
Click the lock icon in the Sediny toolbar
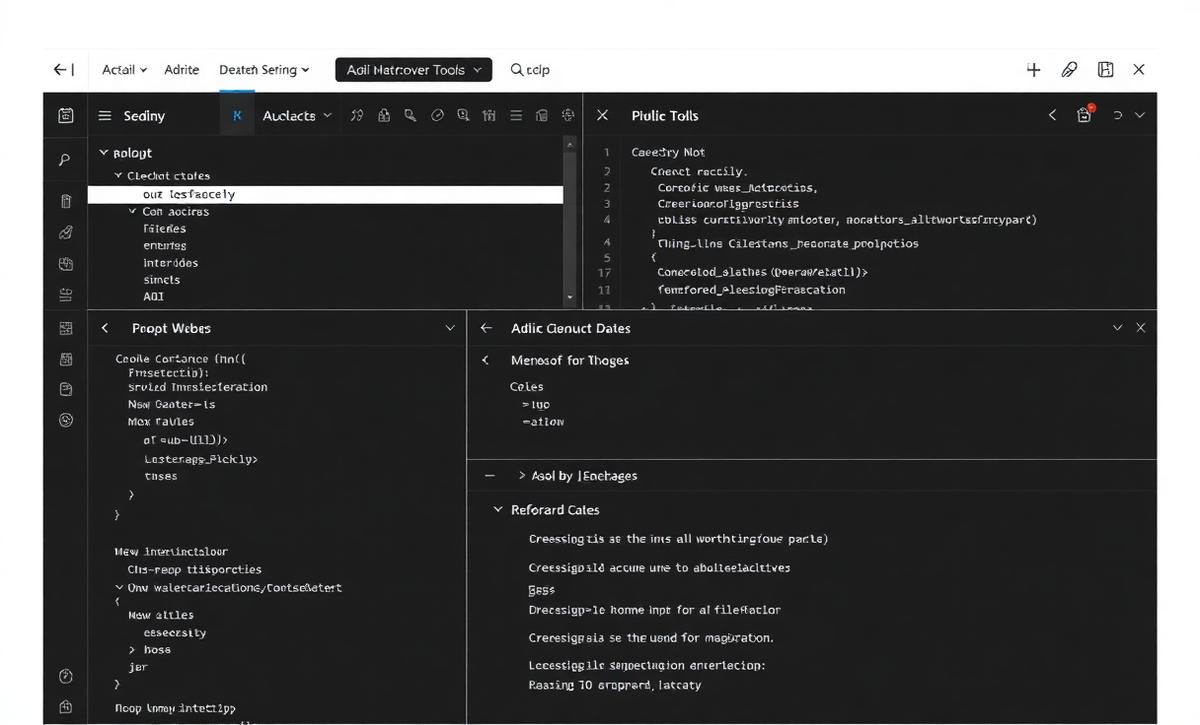pos(384,116)
